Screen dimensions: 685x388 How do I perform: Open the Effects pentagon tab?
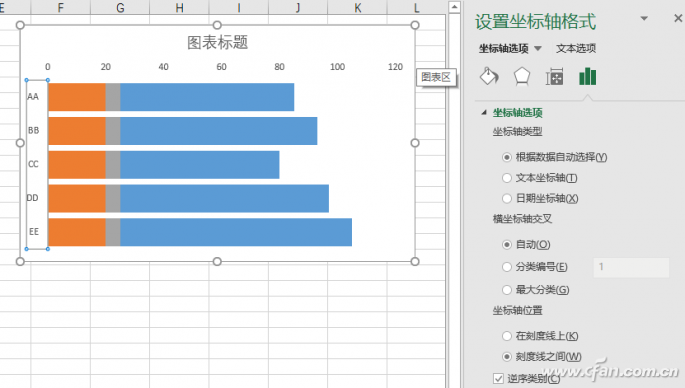[522, 76]
